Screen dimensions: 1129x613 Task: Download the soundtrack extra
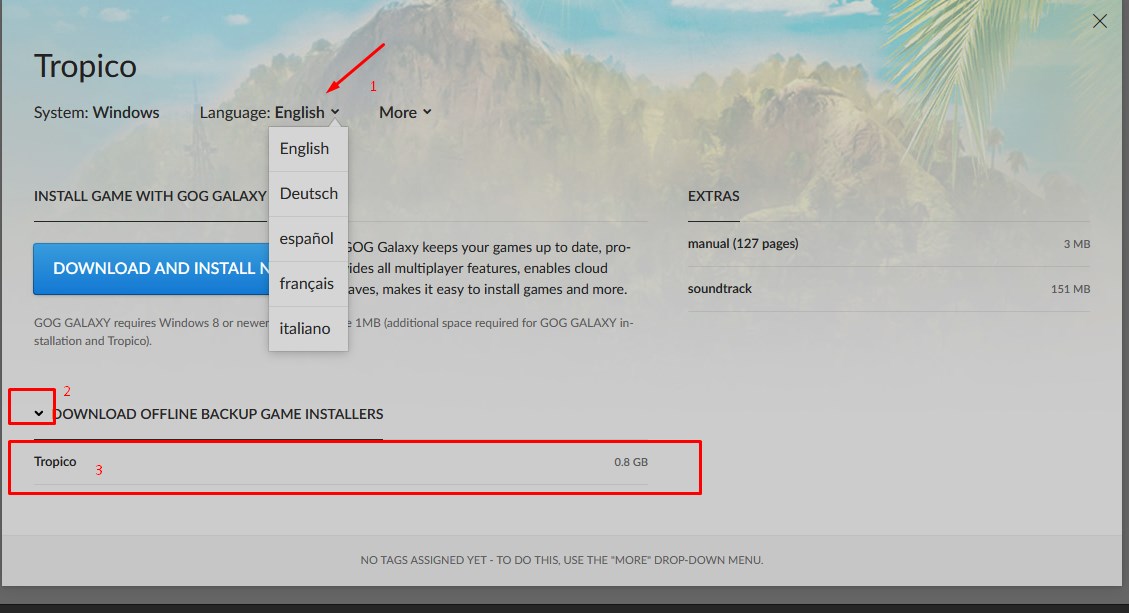tap(889, 289)
